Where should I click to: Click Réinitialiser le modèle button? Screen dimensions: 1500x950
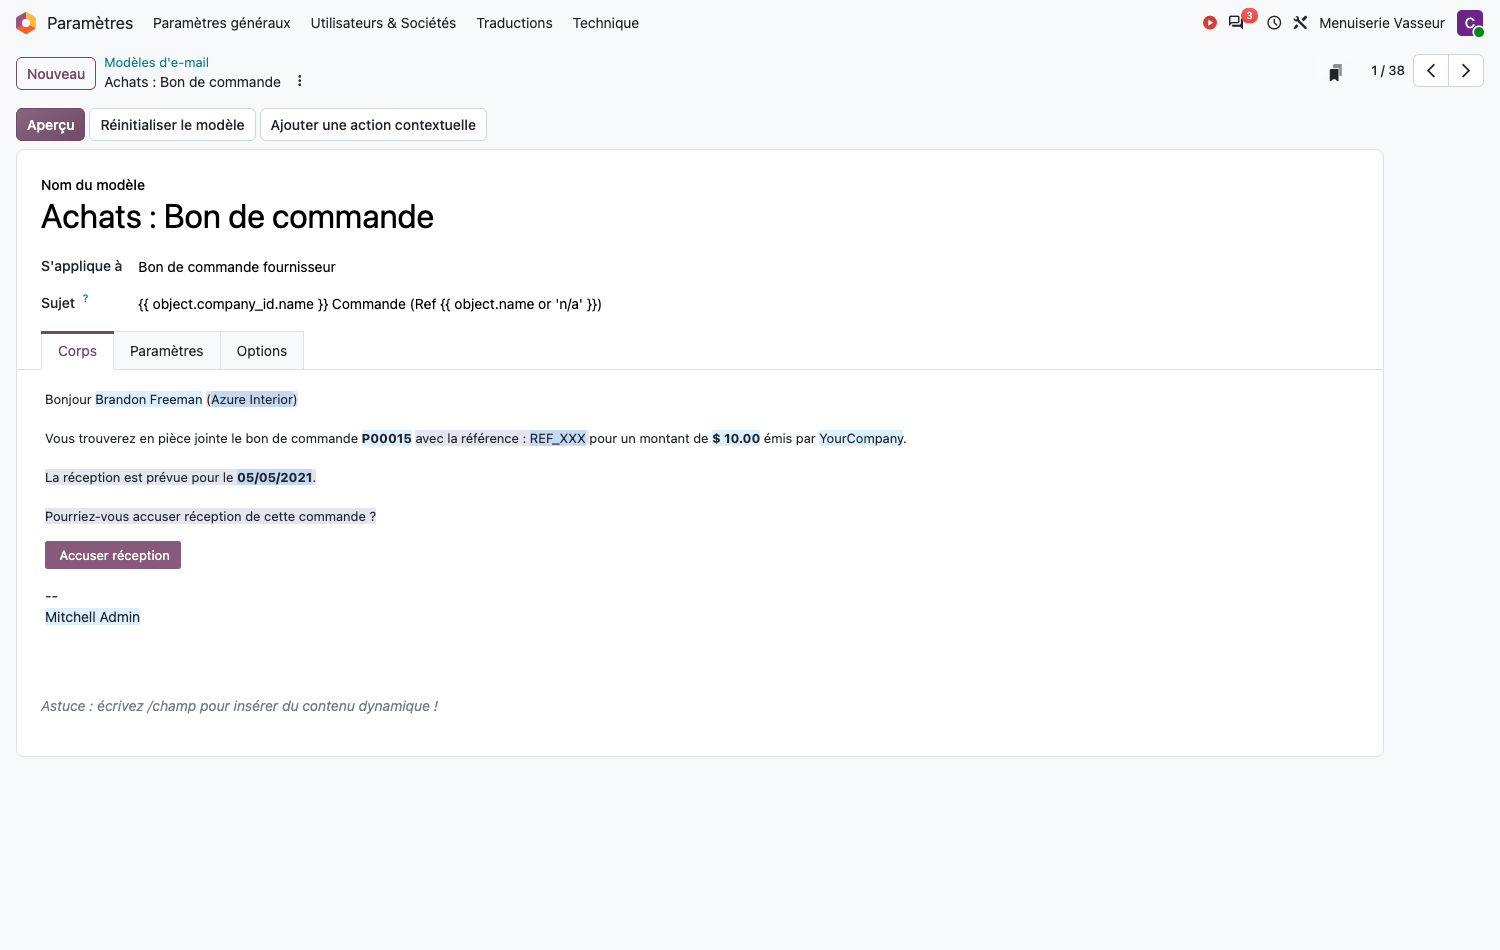(x=172, y=125)
